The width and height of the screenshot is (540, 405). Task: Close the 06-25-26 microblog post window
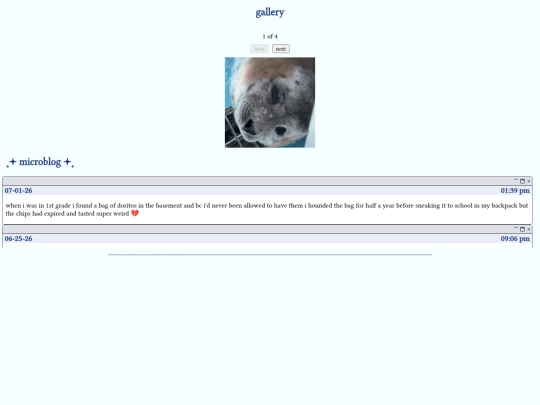[529, 229]
